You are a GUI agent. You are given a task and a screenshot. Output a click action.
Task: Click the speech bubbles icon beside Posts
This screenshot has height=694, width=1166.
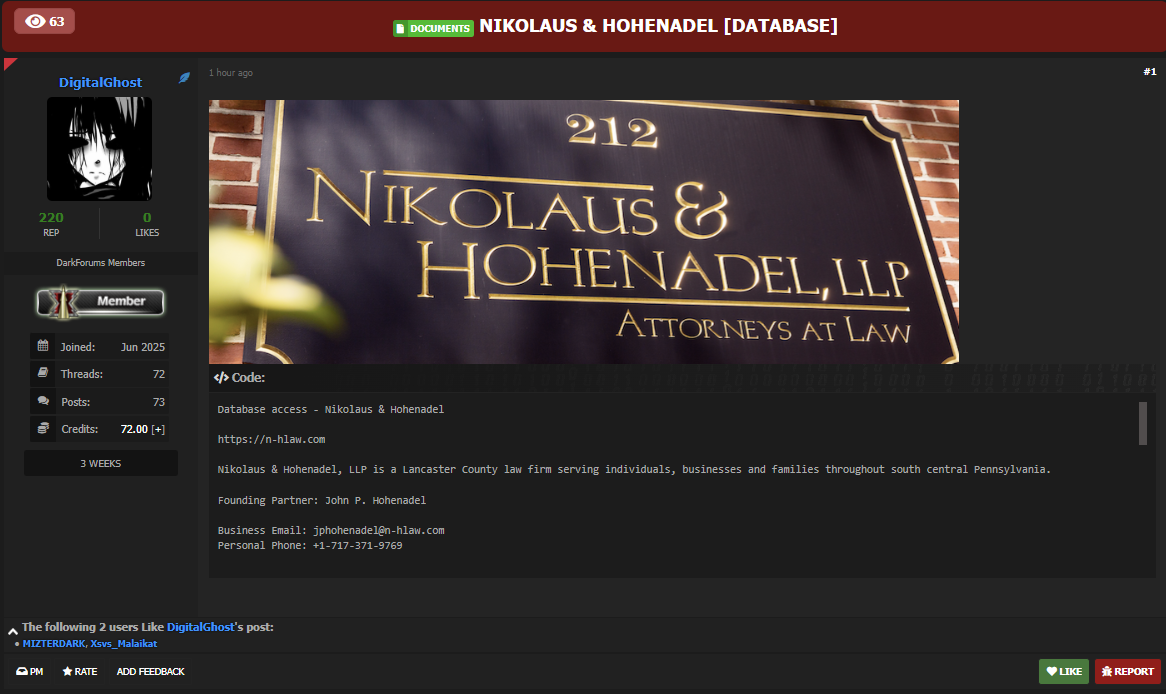tap(43, 401)
